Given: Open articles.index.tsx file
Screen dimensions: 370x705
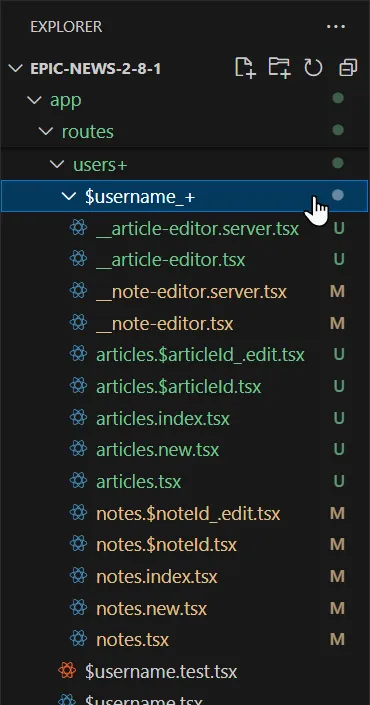Looking at the screenshot, I should pyautogui.click(x=163, y=419).
